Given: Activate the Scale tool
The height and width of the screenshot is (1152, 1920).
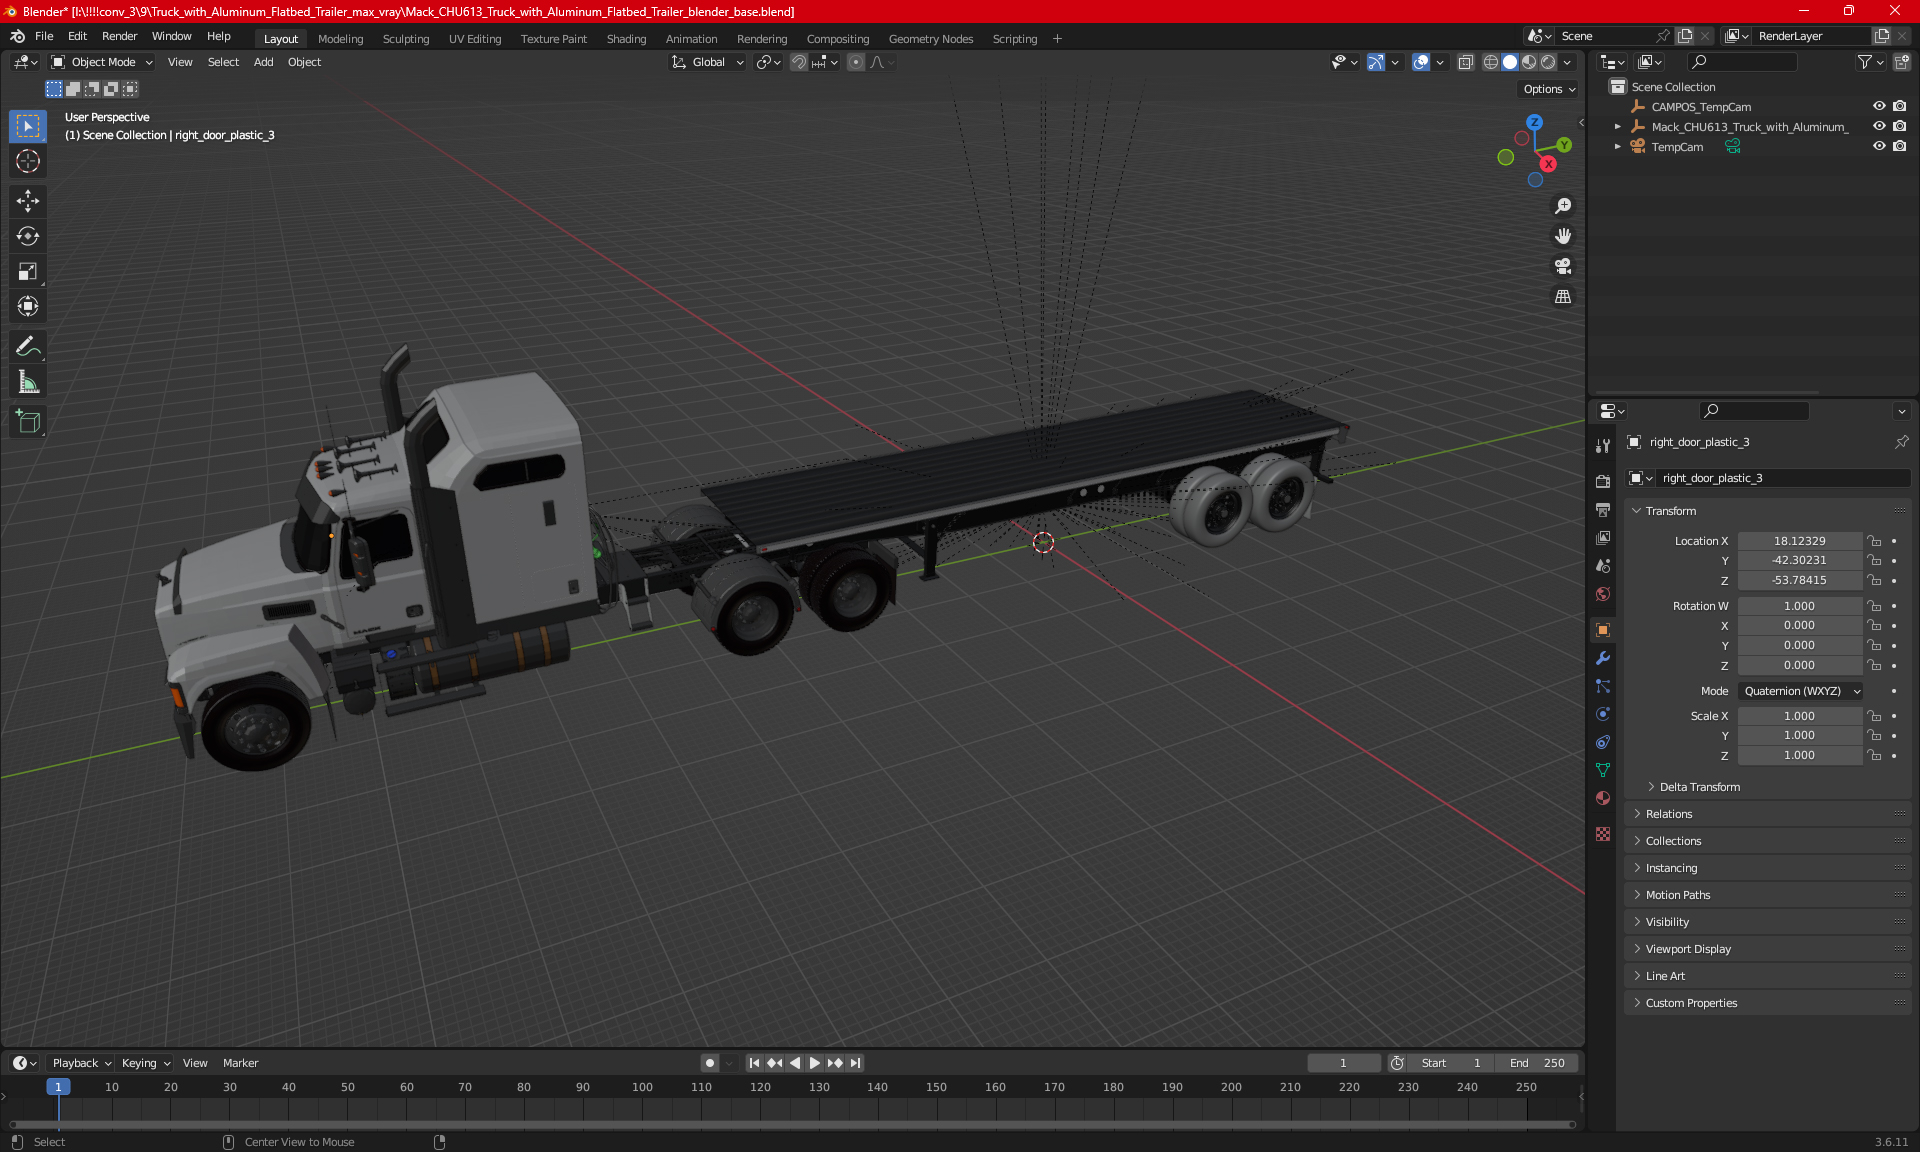Looking at the screenshot, I should pyautogui.click(x=28, y=271).
